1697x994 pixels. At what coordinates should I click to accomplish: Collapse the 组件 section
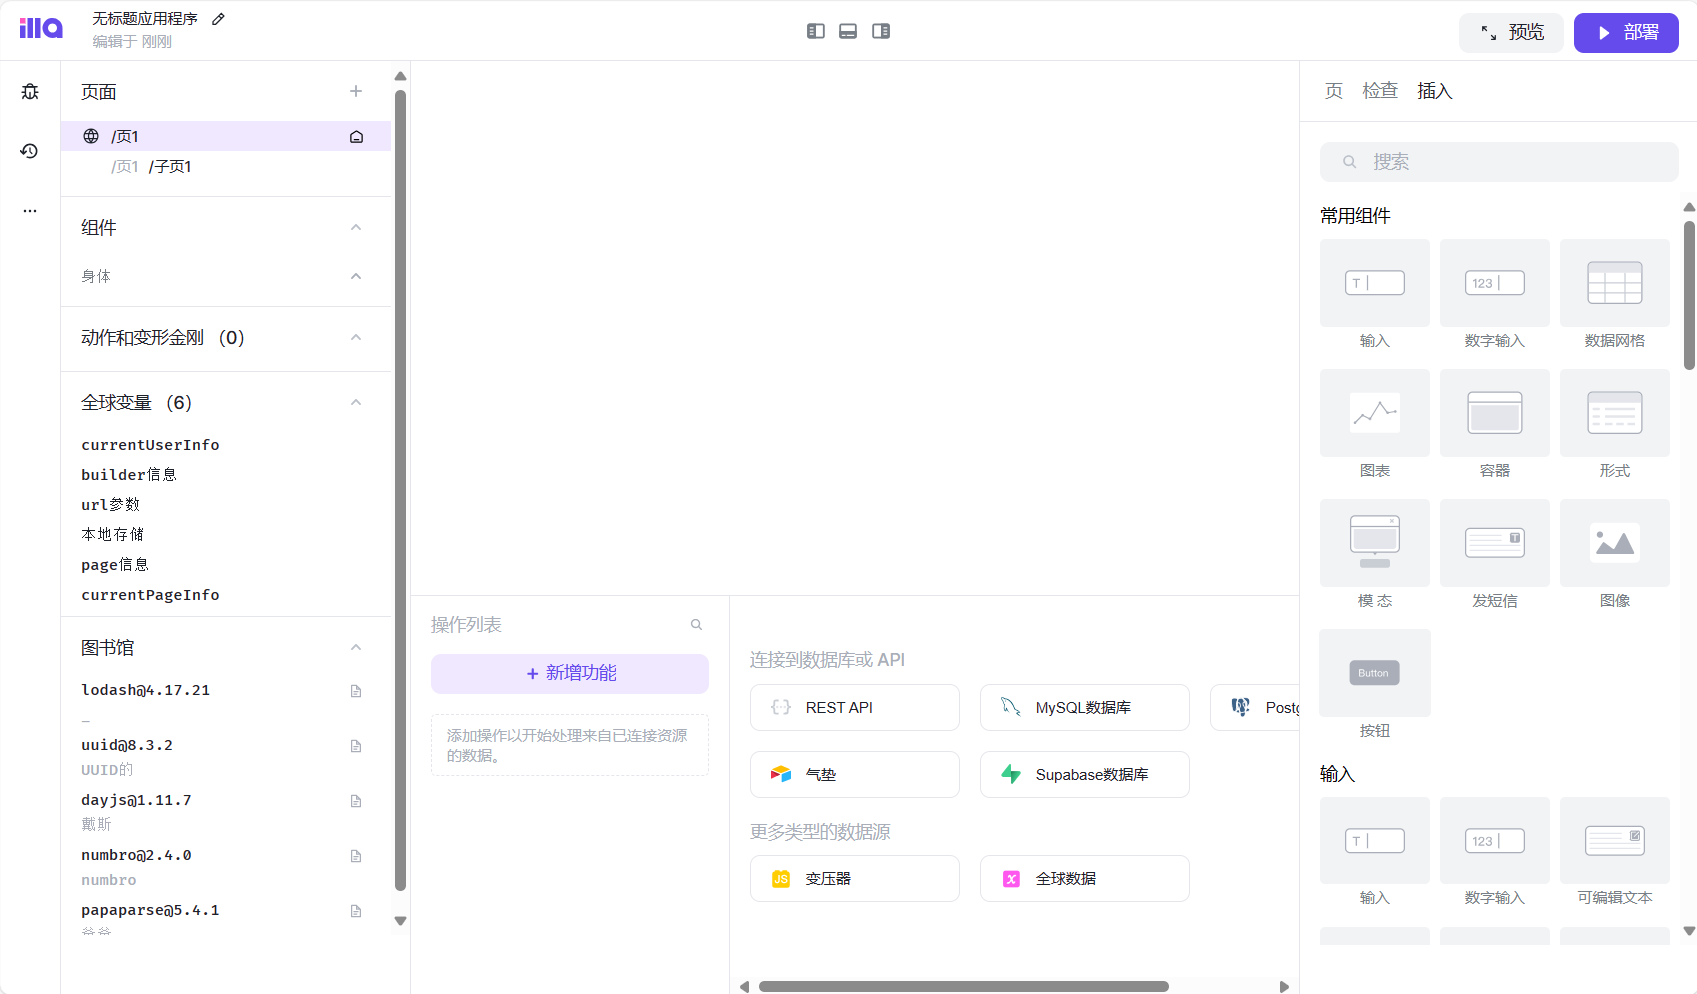coord(355,228)
